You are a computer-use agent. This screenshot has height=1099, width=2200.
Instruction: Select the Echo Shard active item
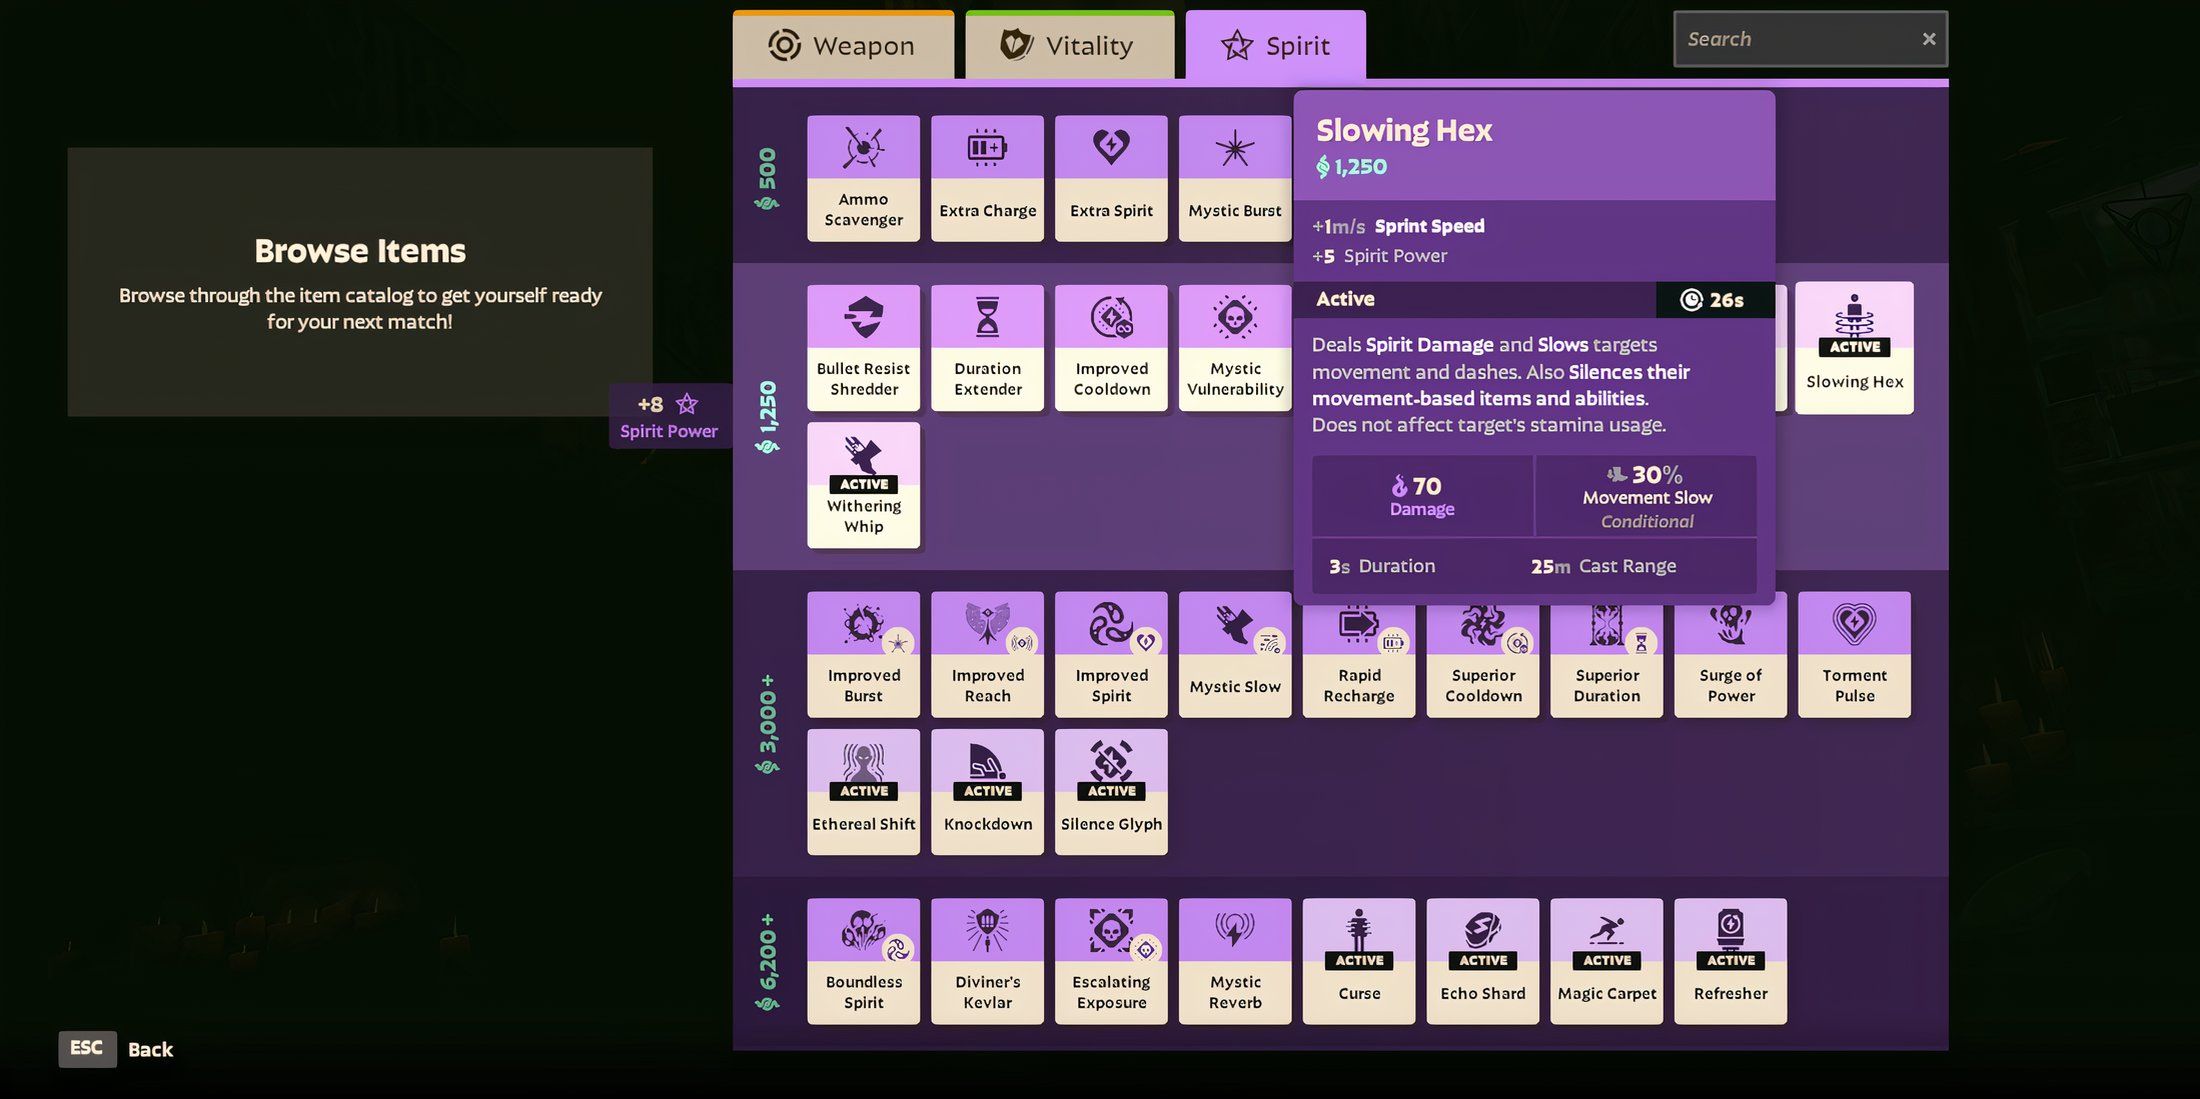(x=1483, y=961)
